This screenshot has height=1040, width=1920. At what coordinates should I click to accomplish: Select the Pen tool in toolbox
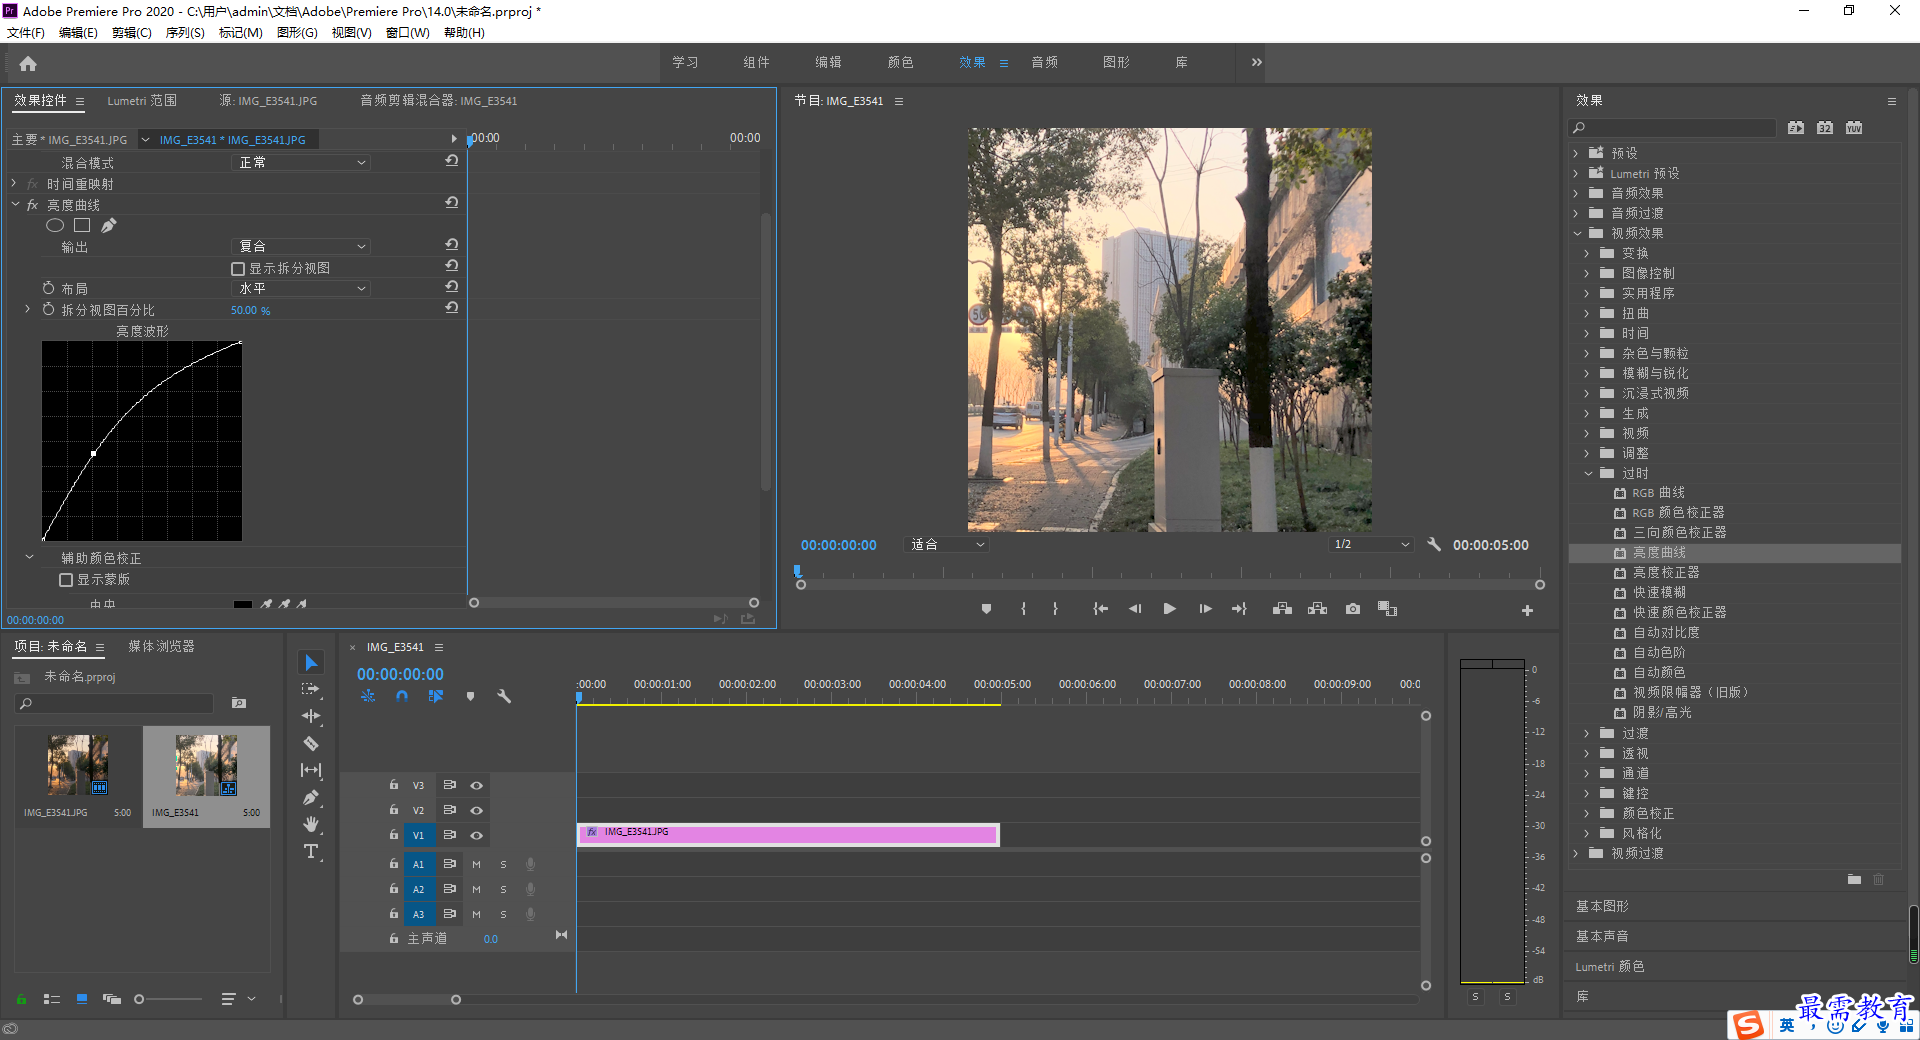pos(311,797)
